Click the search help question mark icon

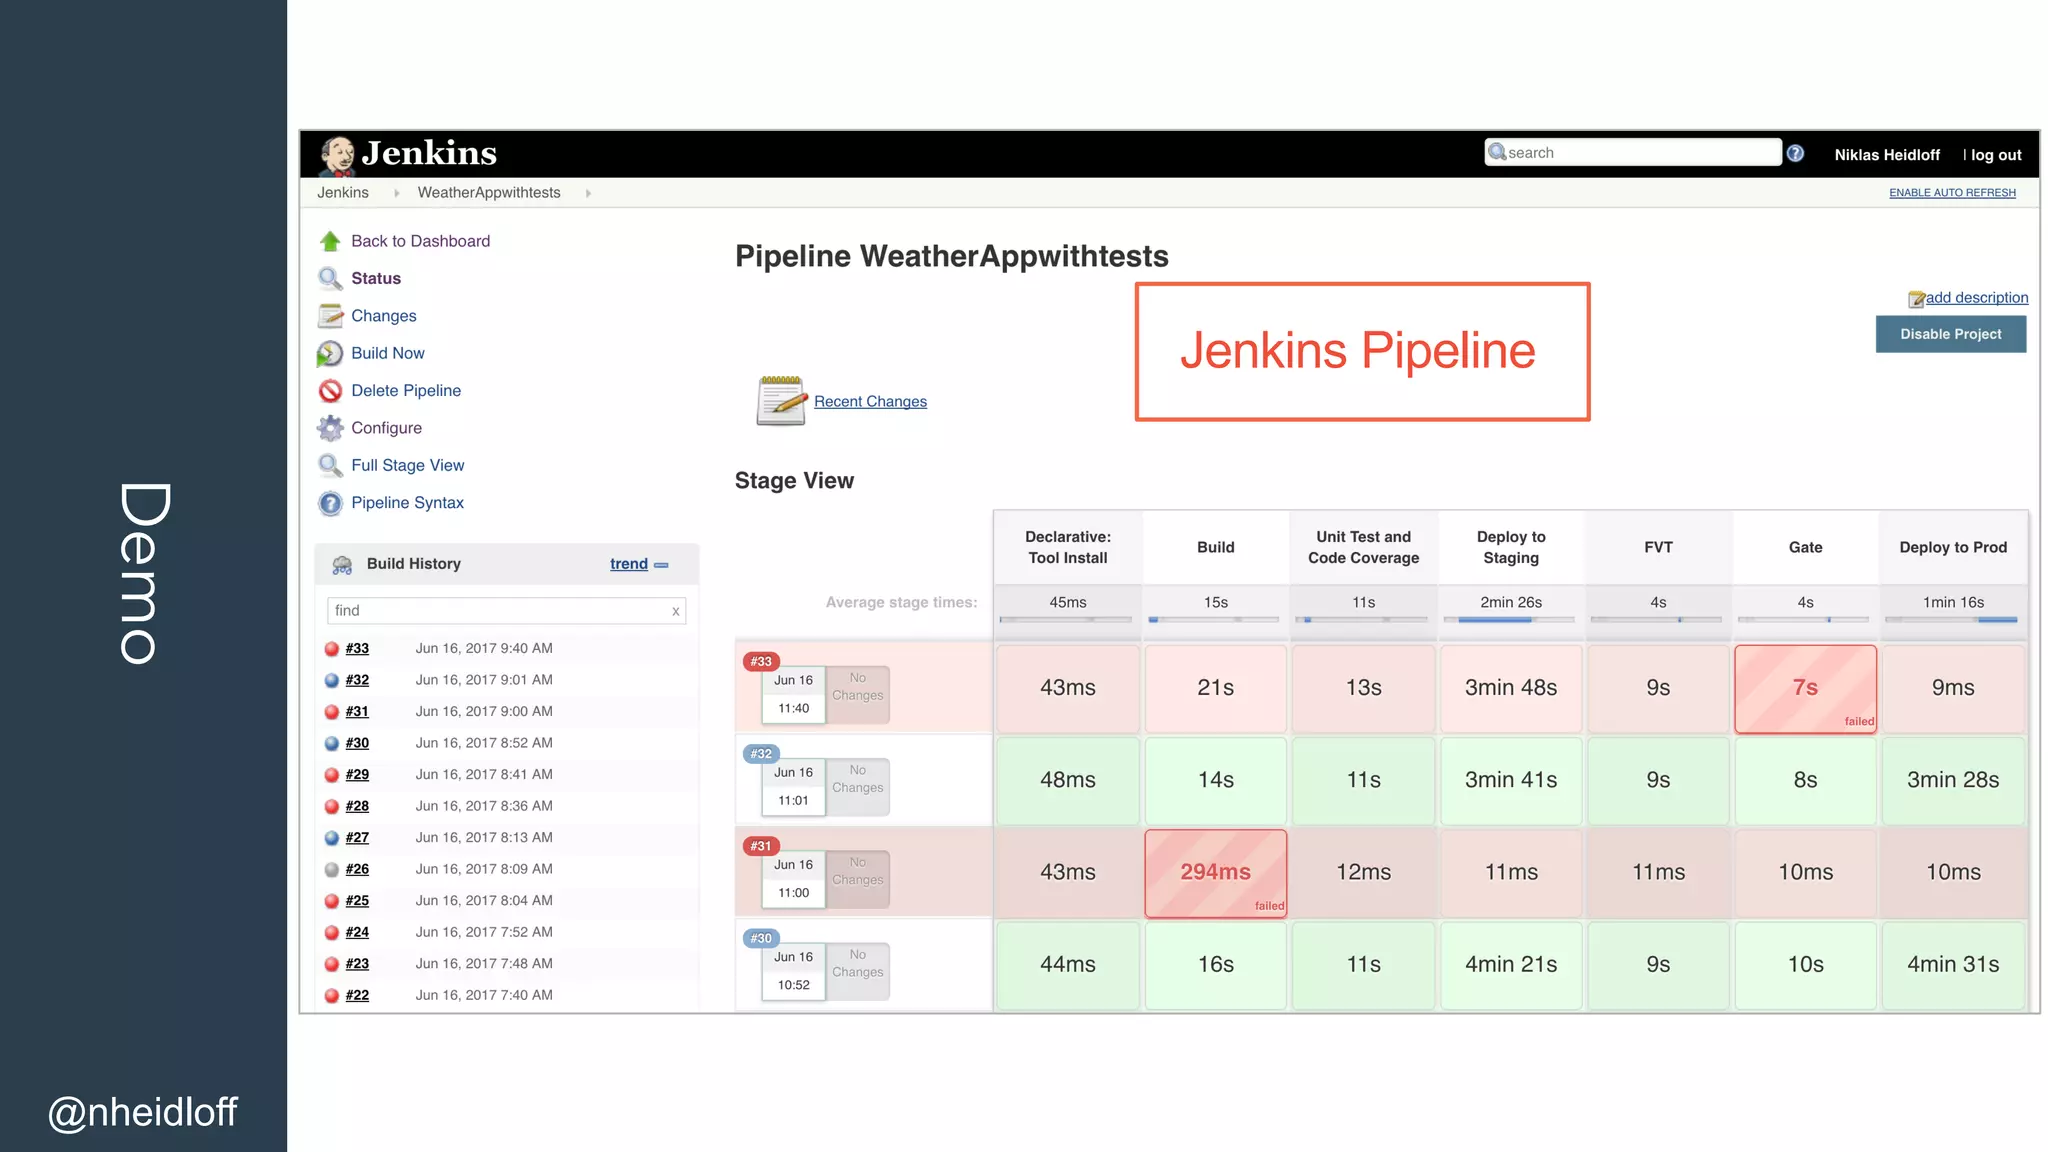[1795, 153]
